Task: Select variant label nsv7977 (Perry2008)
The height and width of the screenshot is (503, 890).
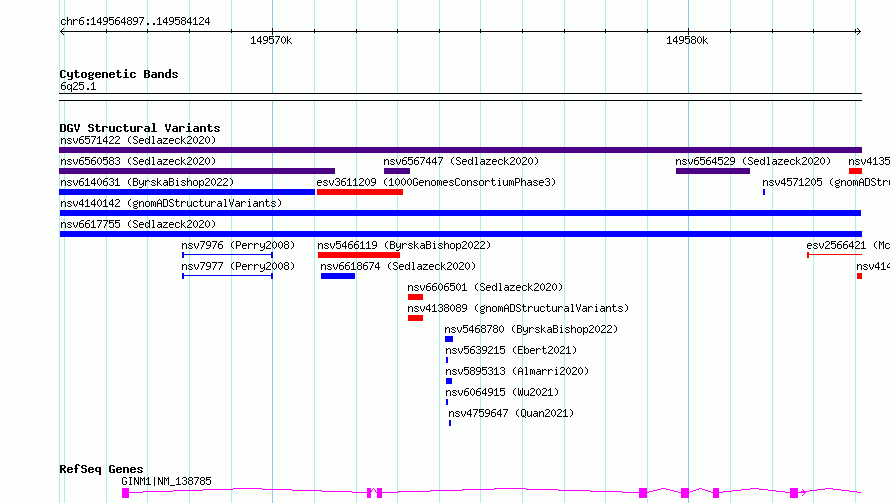Action: [238, 266]
